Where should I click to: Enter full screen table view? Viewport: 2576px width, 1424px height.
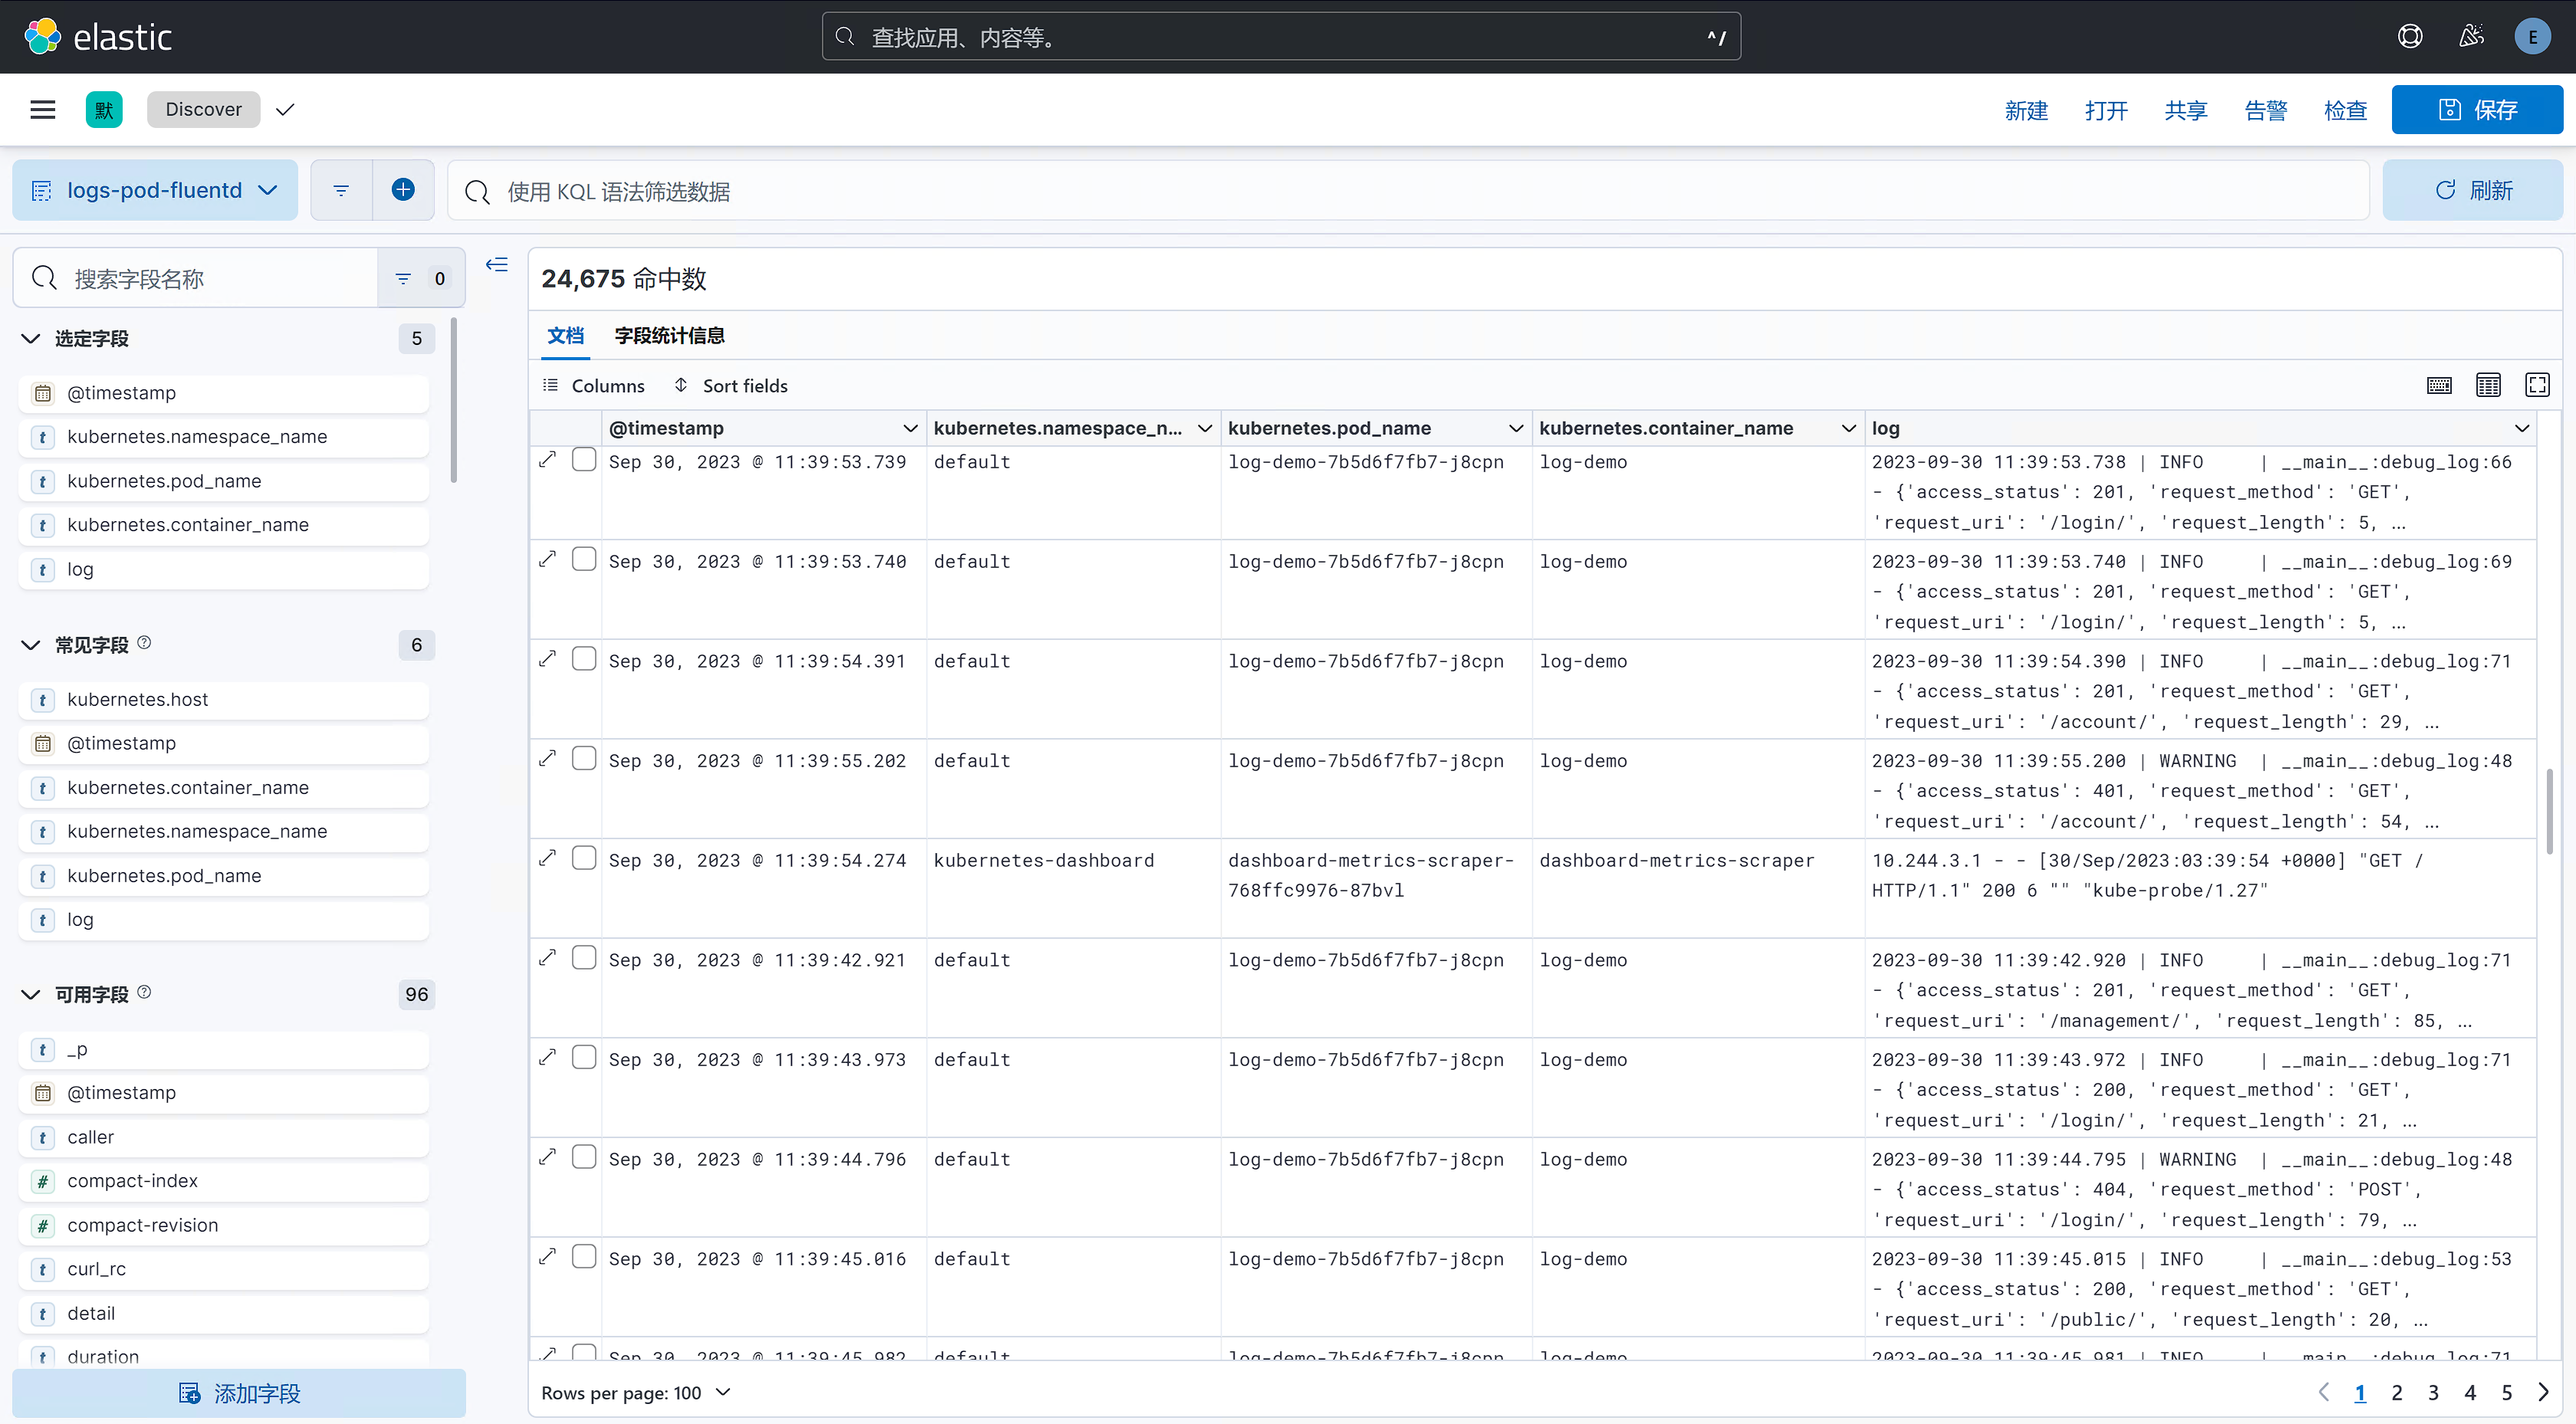tap(2537, 385)
